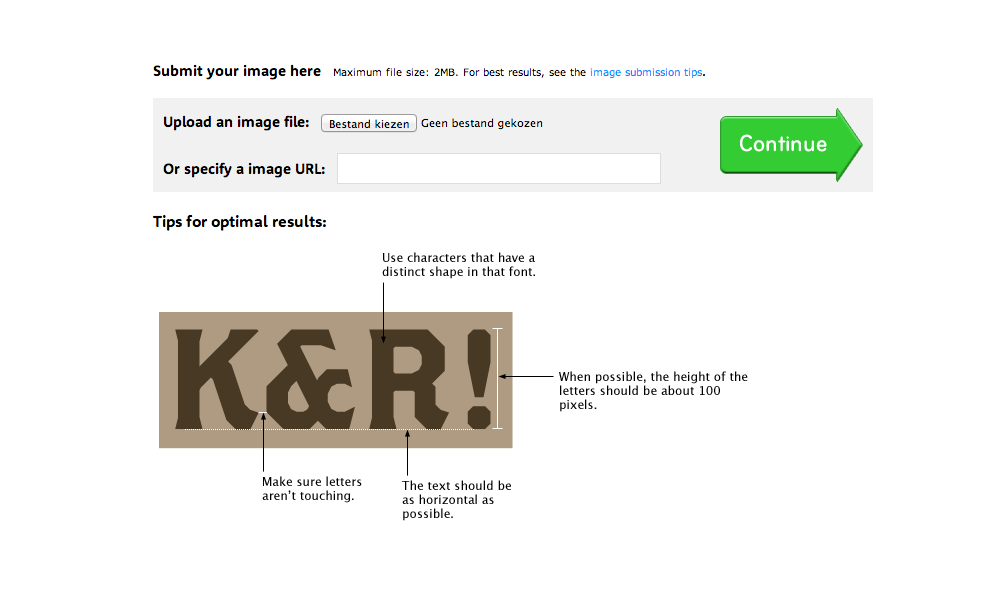Click the green Continue arrow button
1000x600 pixels.
tap(791, 145)
